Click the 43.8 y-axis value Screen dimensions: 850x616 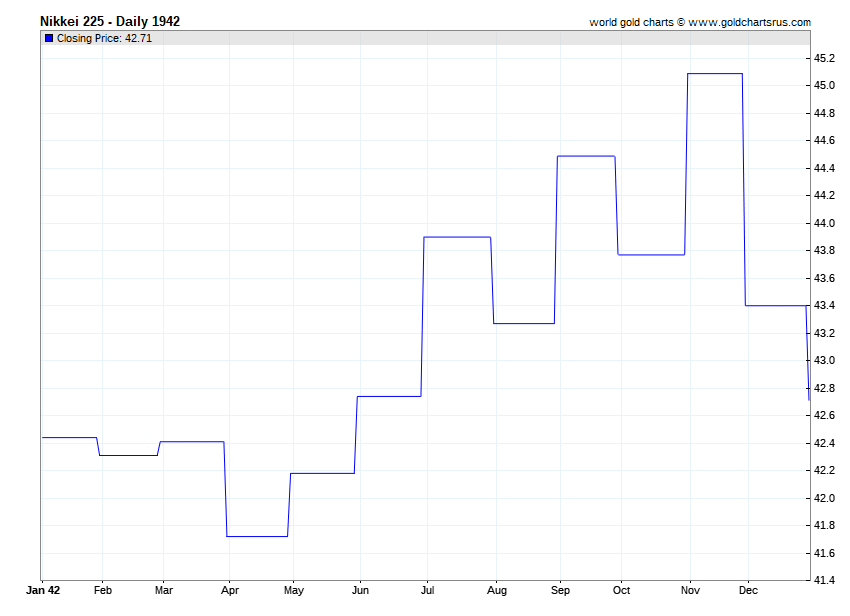click(824, 251)
